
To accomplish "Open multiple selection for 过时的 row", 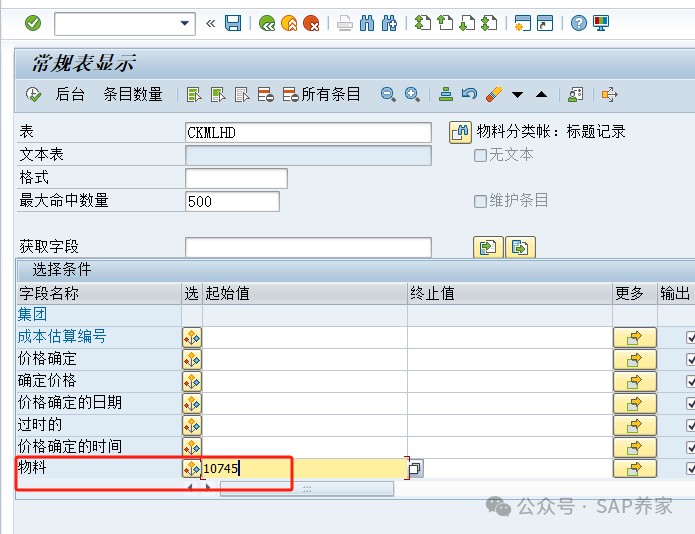I will click(634, 425).
